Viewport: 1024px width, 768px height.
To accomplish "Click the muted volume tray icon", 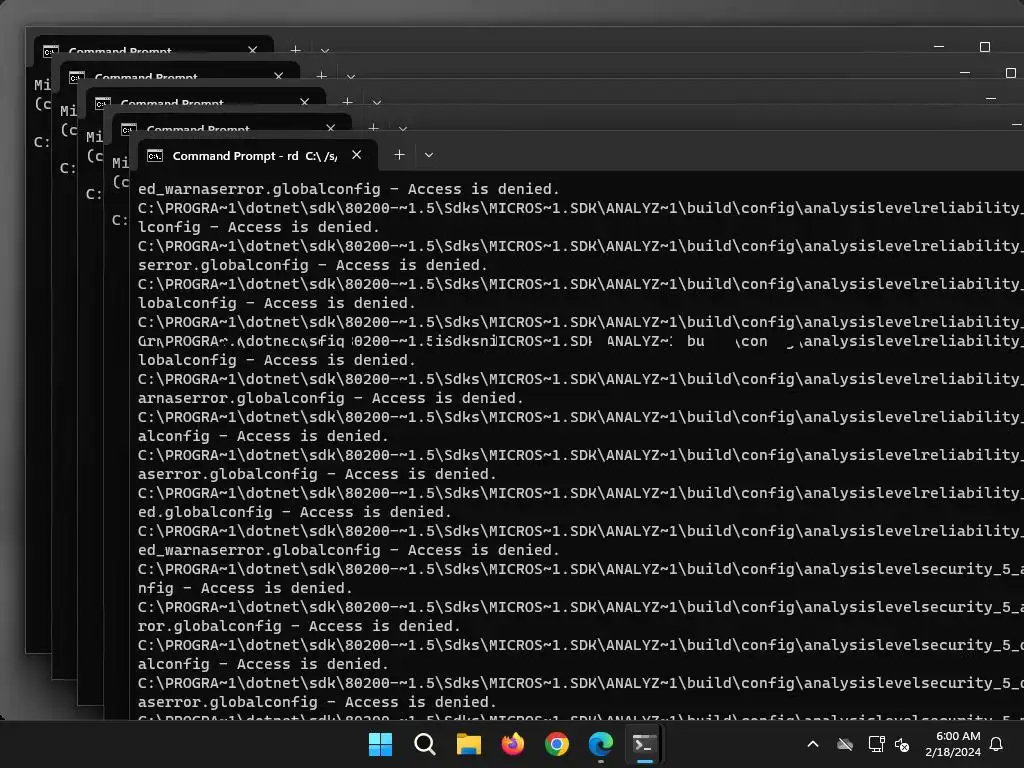I will [902, 744].
